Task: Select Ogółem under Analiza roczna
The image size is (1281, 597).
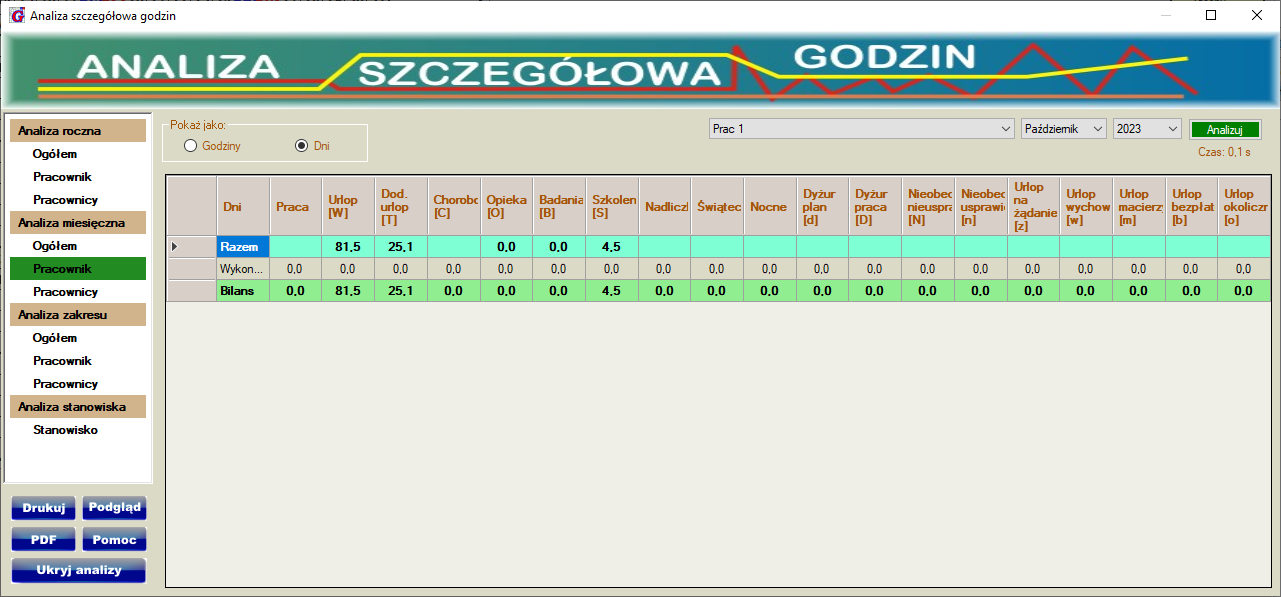Action: [x=55, y=154]
